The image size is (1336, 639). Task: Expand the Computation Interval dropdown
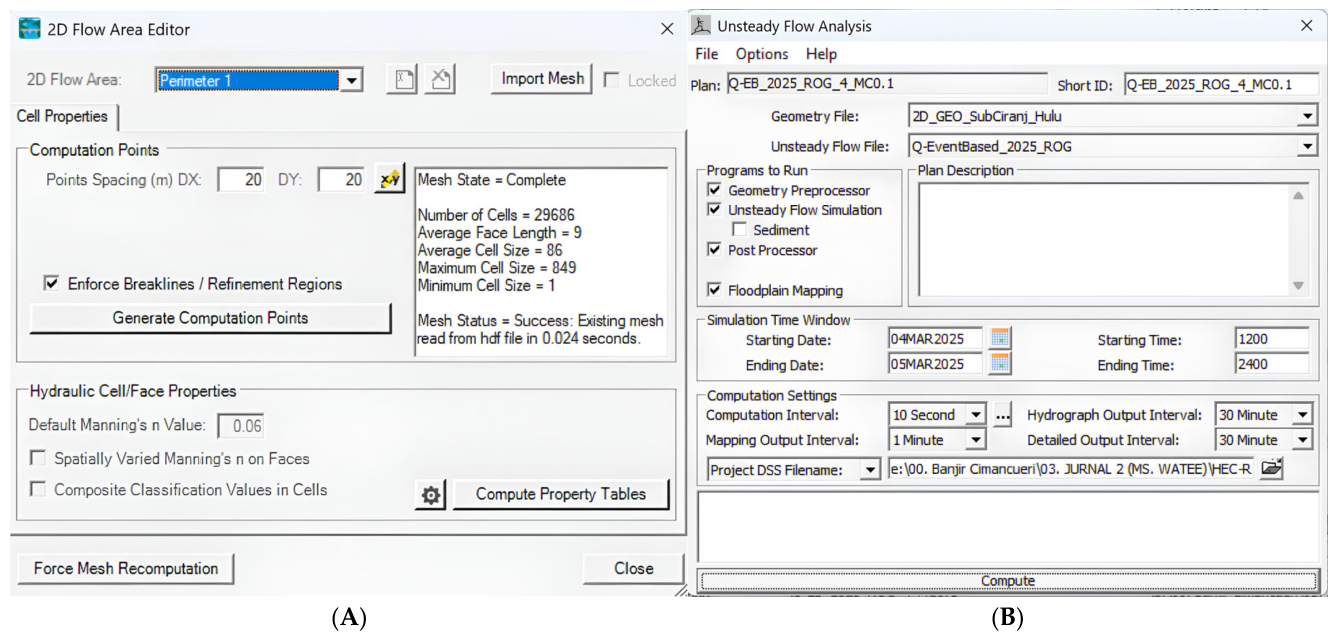click(976, 415)
